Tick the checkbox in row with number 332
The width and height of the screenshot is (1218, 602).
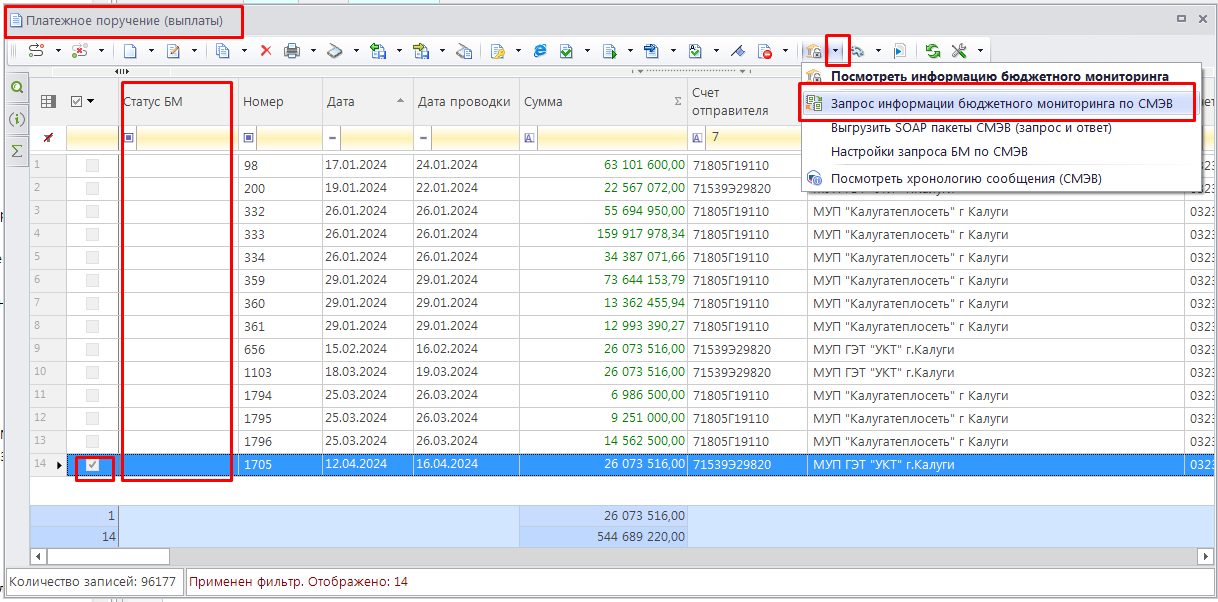[x=92, y=211]
